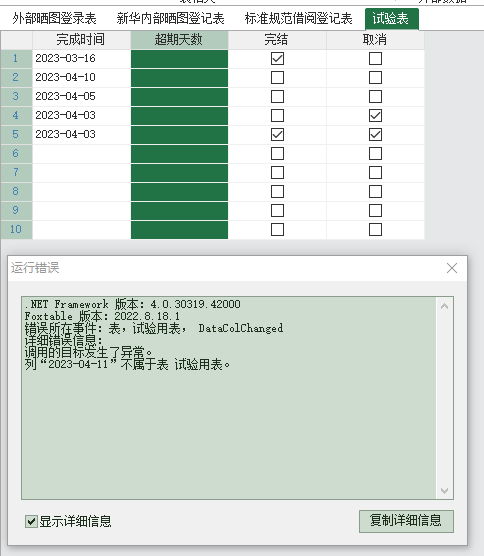Select 标准规范借阅登记表 tab
Viewport: 484px width, 556px height.
point(299,18)
